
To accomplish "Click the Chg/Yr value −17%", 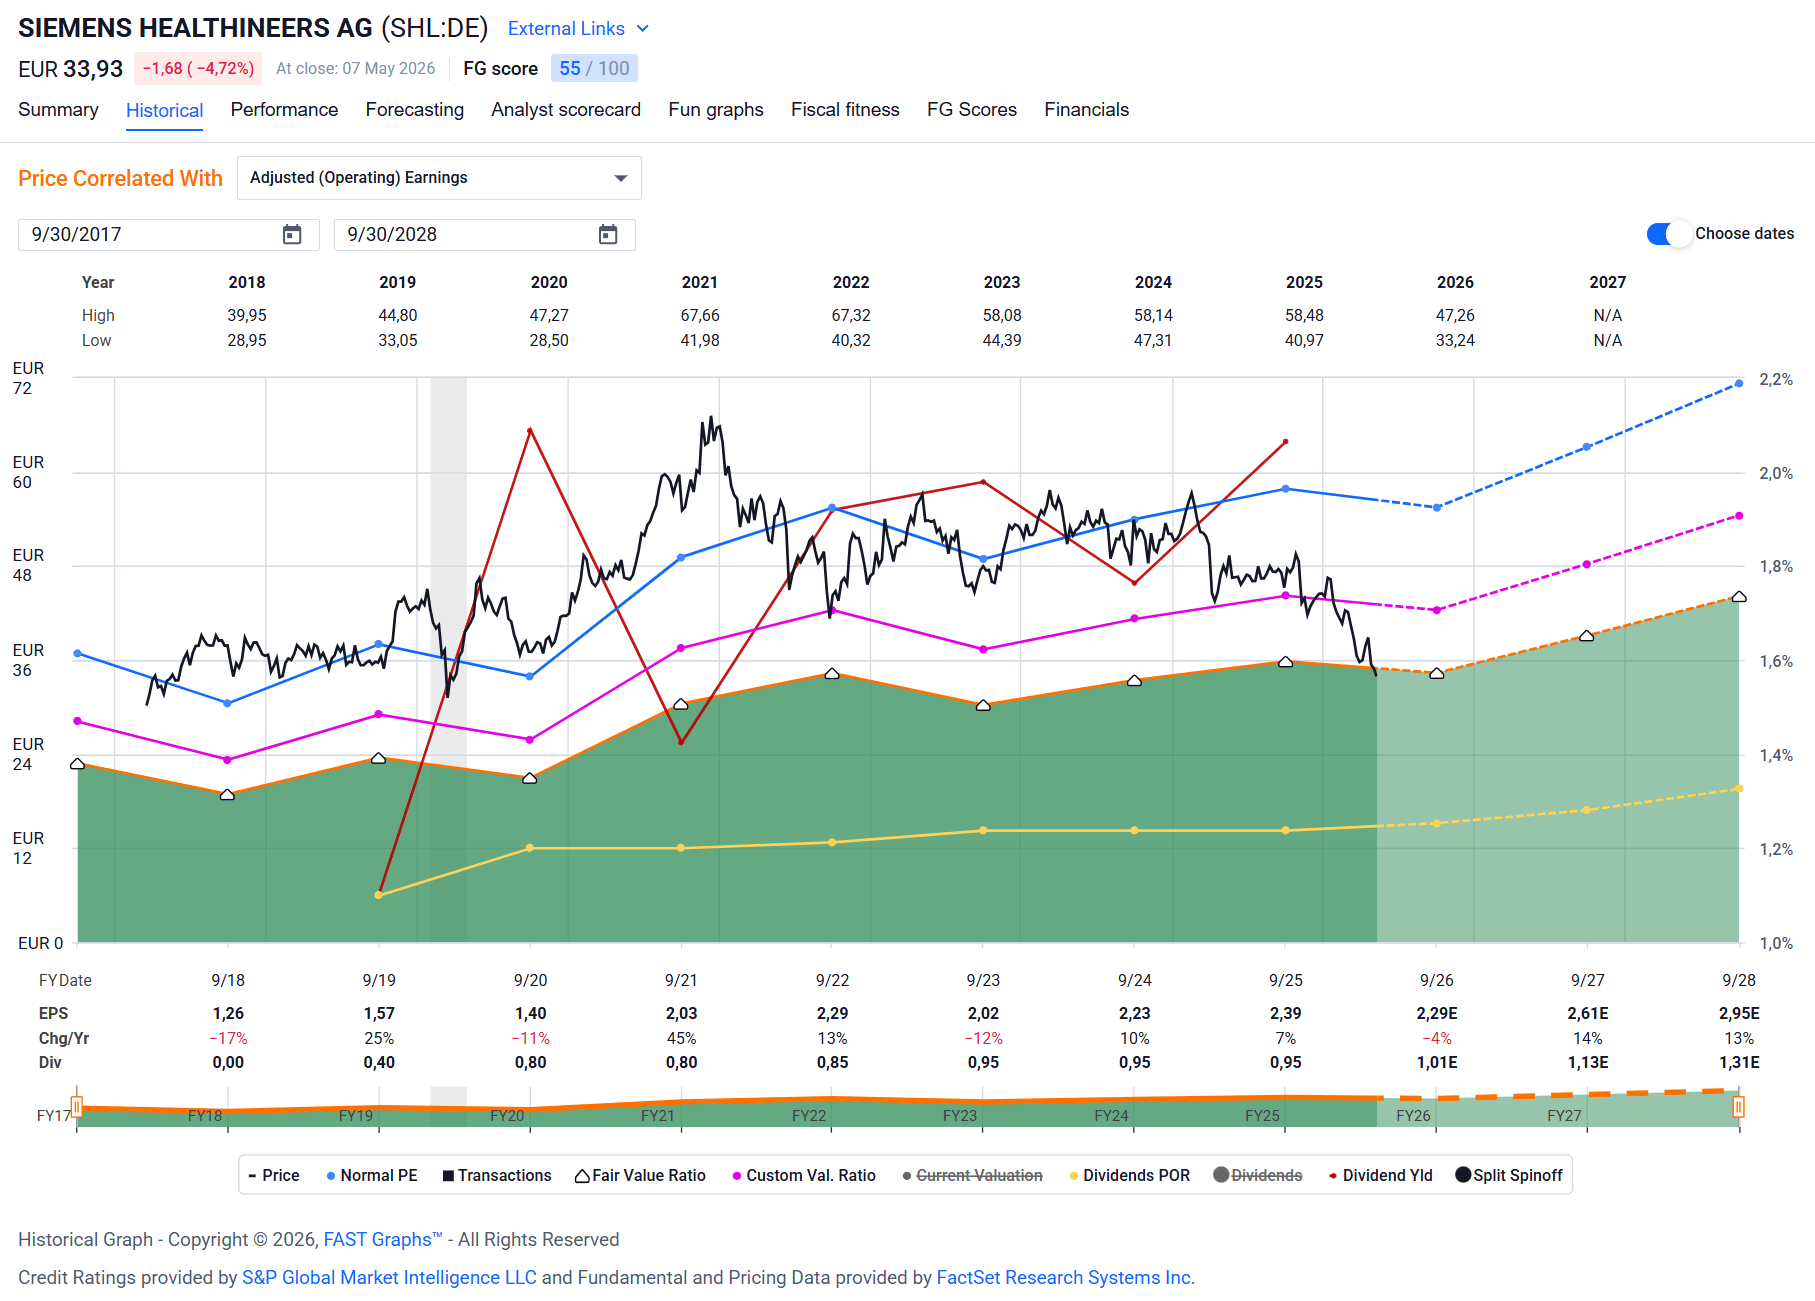I will point(228,1038).
